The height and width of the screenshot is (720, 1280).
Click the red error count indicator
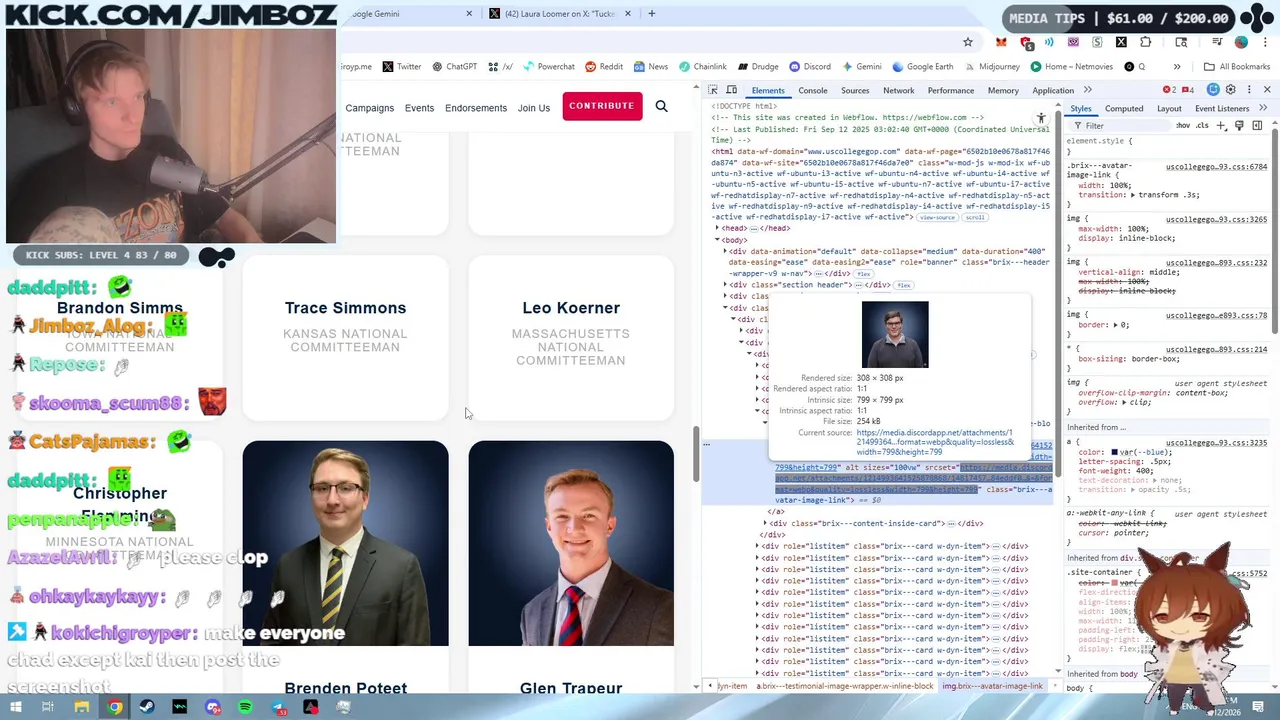(x=1169, y=90)
